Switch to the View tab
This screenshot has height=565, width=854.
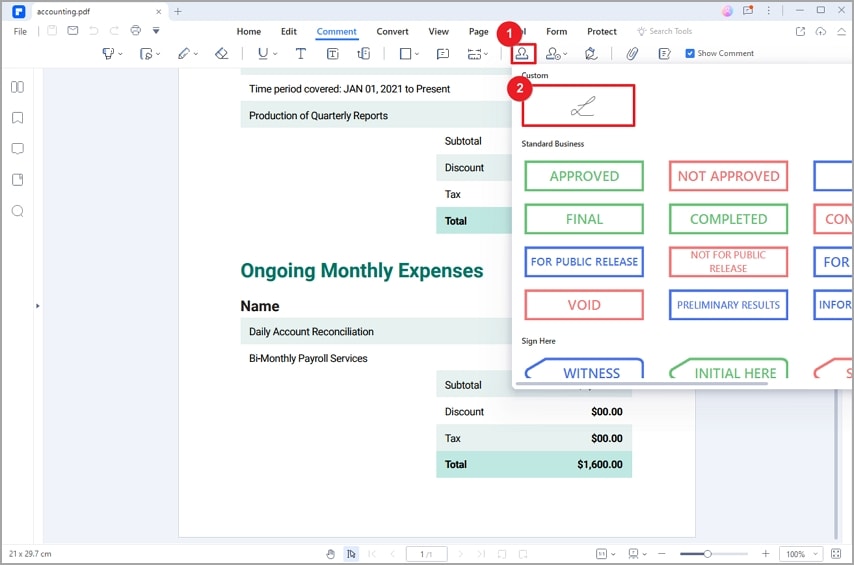coord(438,32)
